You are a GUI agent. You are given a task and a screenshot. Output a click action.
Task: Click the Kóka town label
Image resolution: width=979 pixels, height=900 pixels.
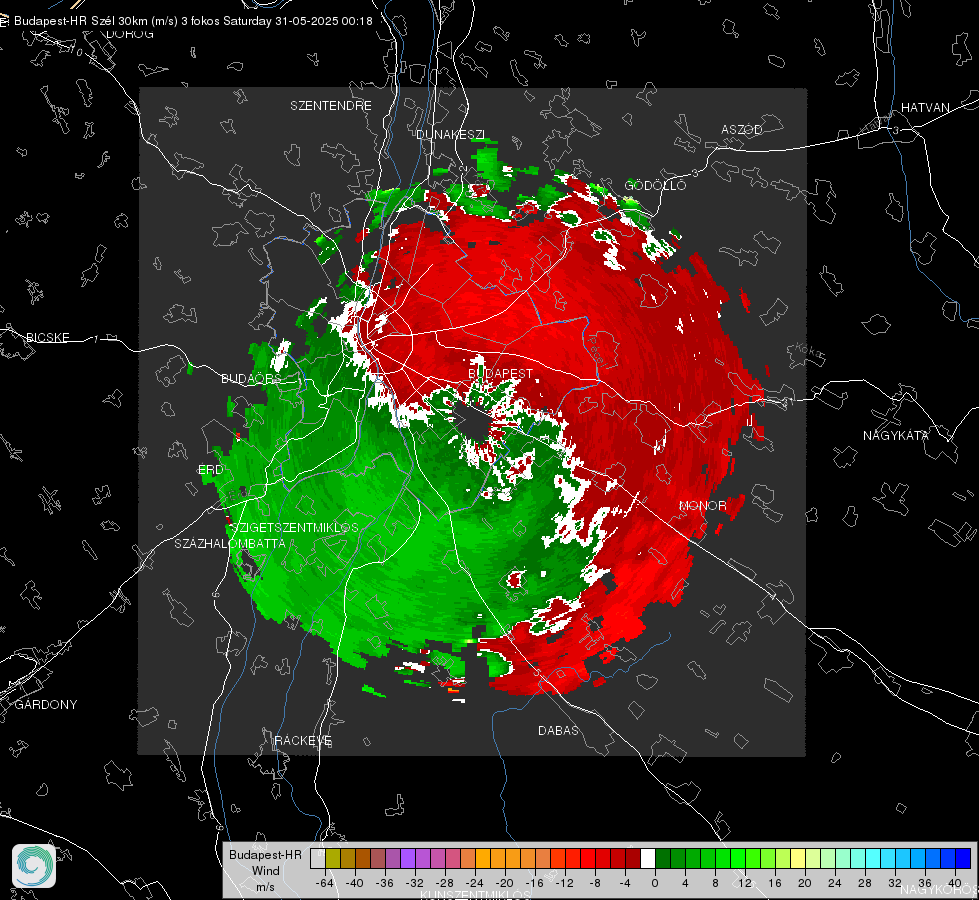point(809,352)
